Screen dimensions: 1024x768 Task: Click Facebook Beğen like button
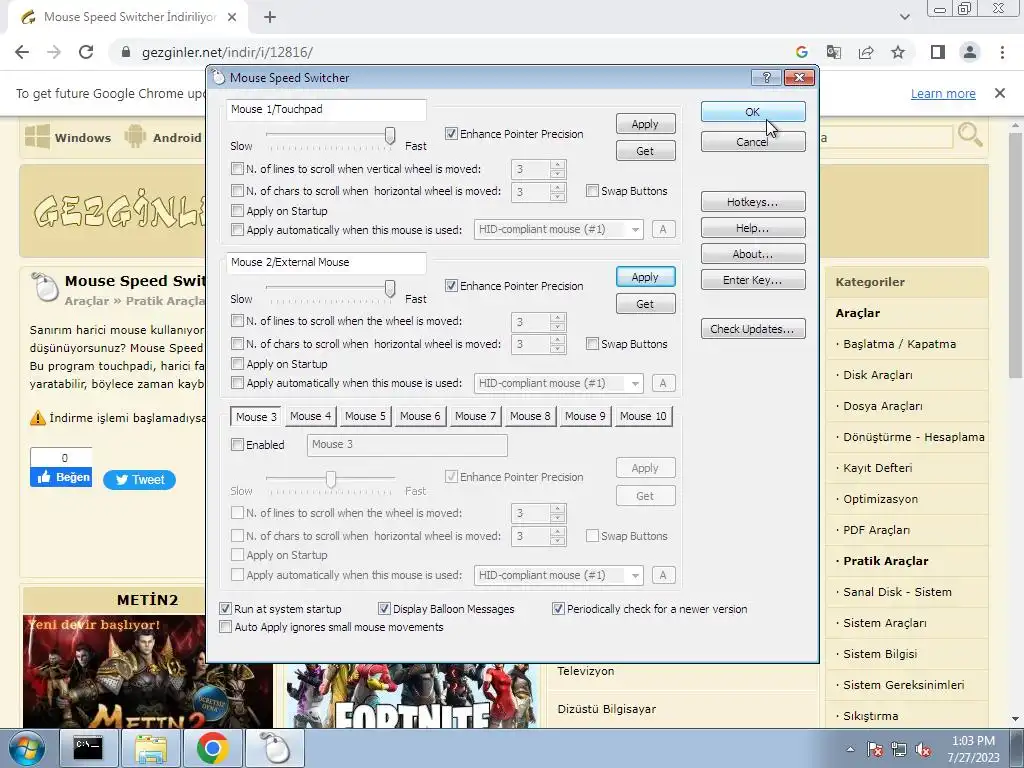(61, 477)
